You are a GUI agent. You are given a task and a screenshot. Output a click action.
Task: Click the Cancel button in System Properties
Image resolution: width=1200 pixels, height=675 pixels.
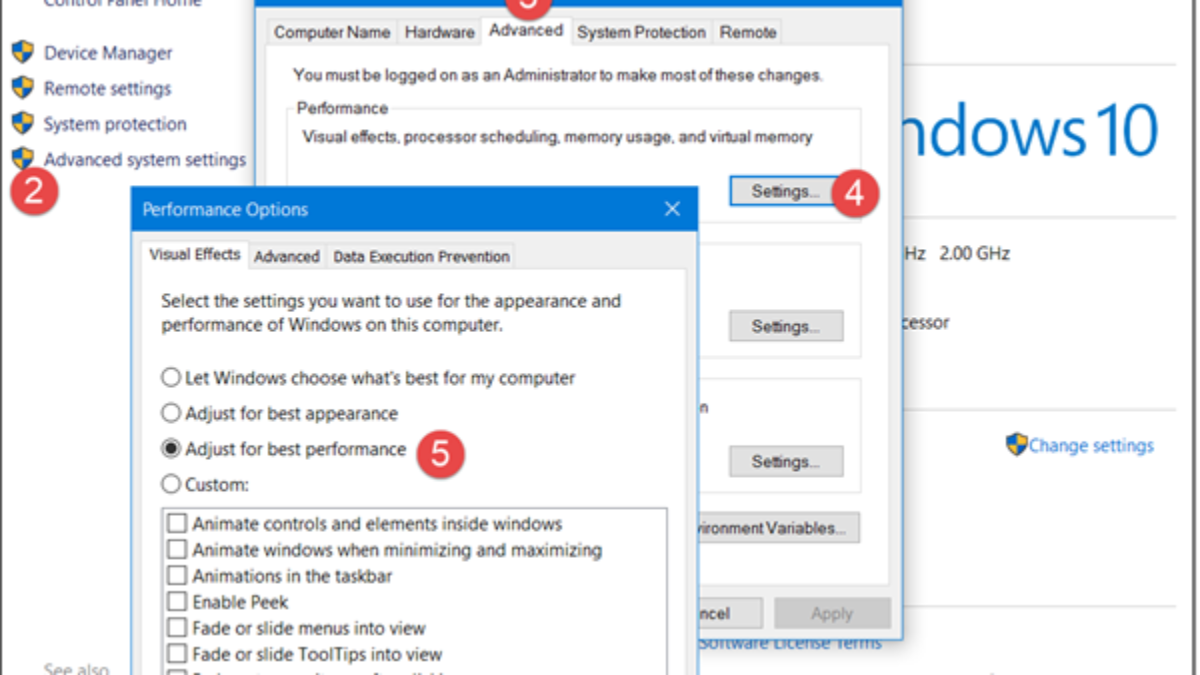coord(730,614)
